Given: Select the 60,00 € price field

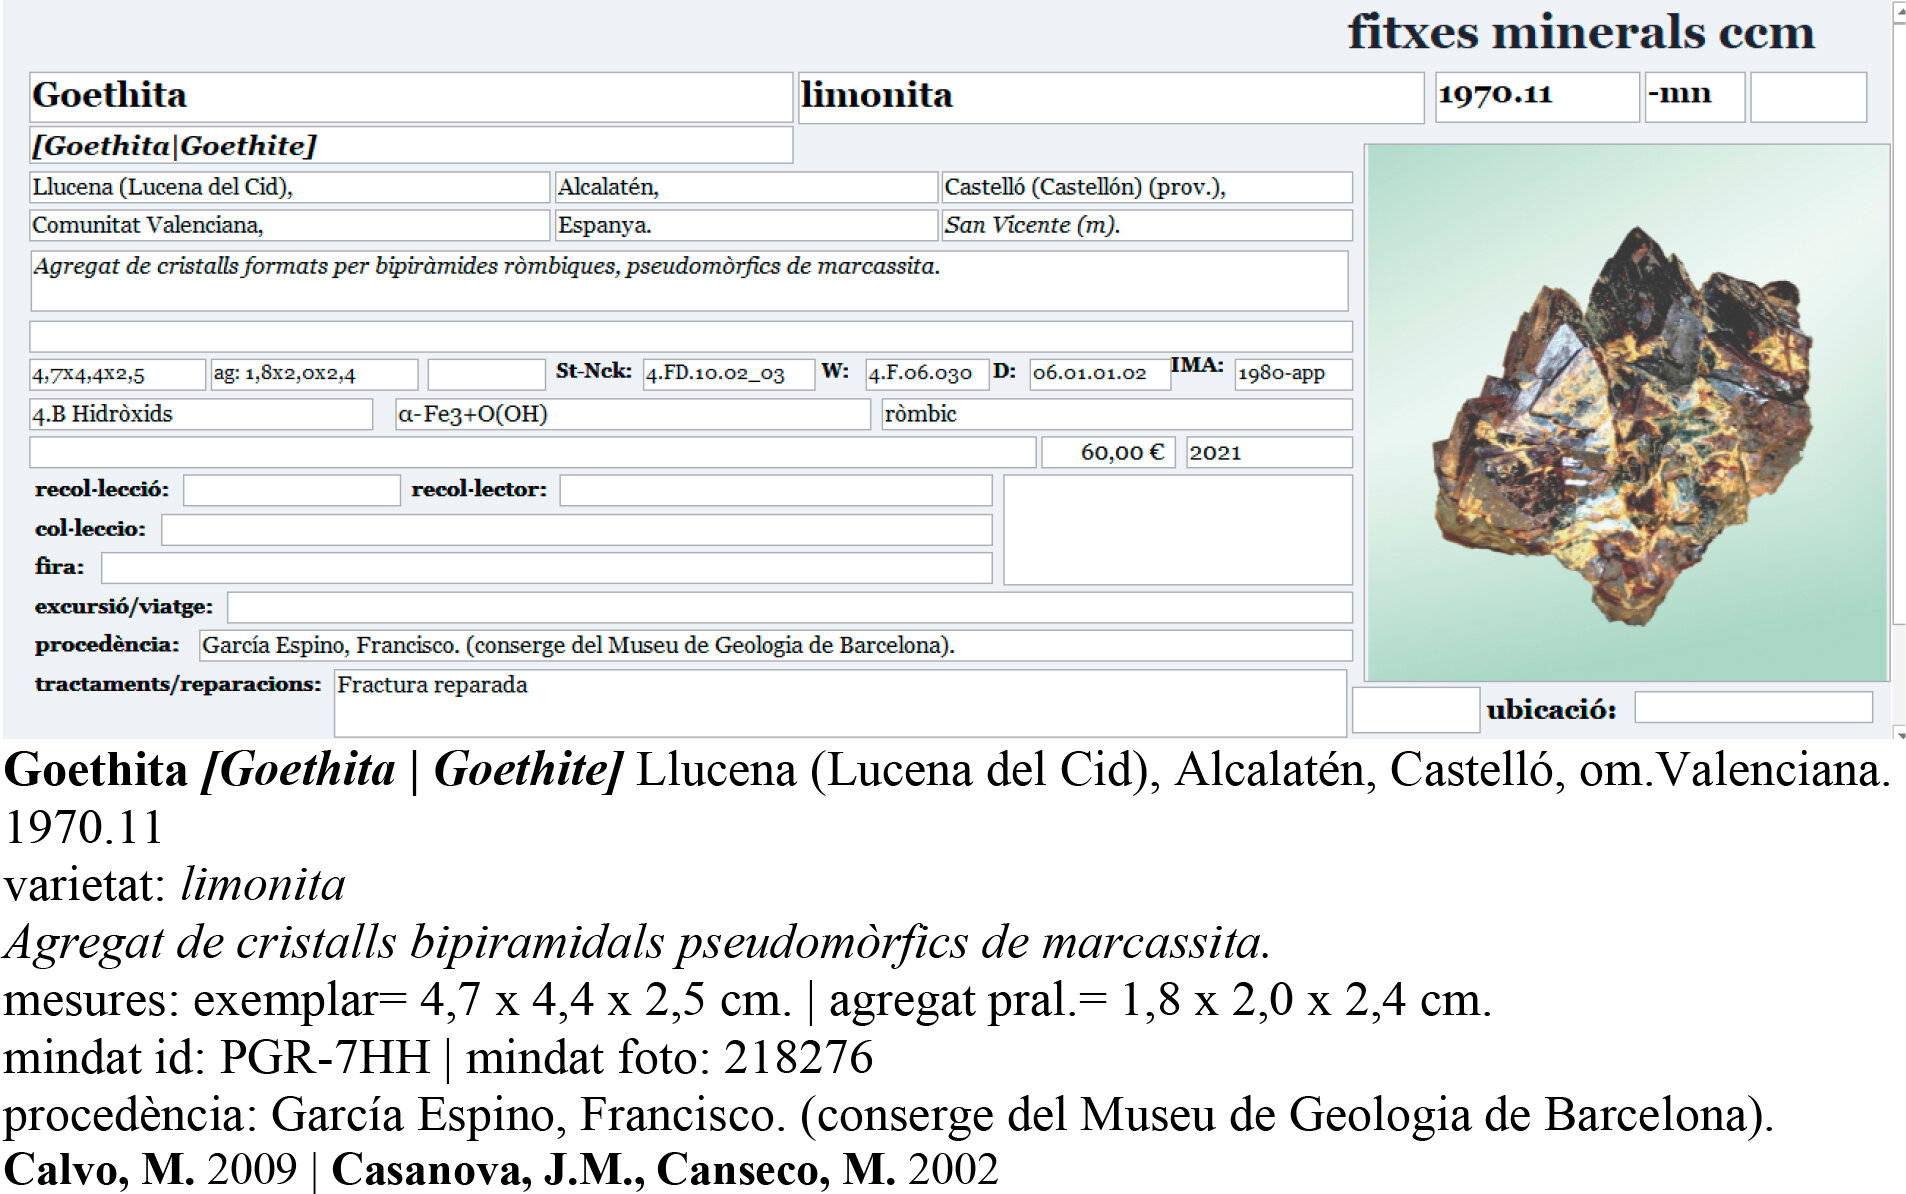Looking at the screenshot, I should coord(1108,452).
